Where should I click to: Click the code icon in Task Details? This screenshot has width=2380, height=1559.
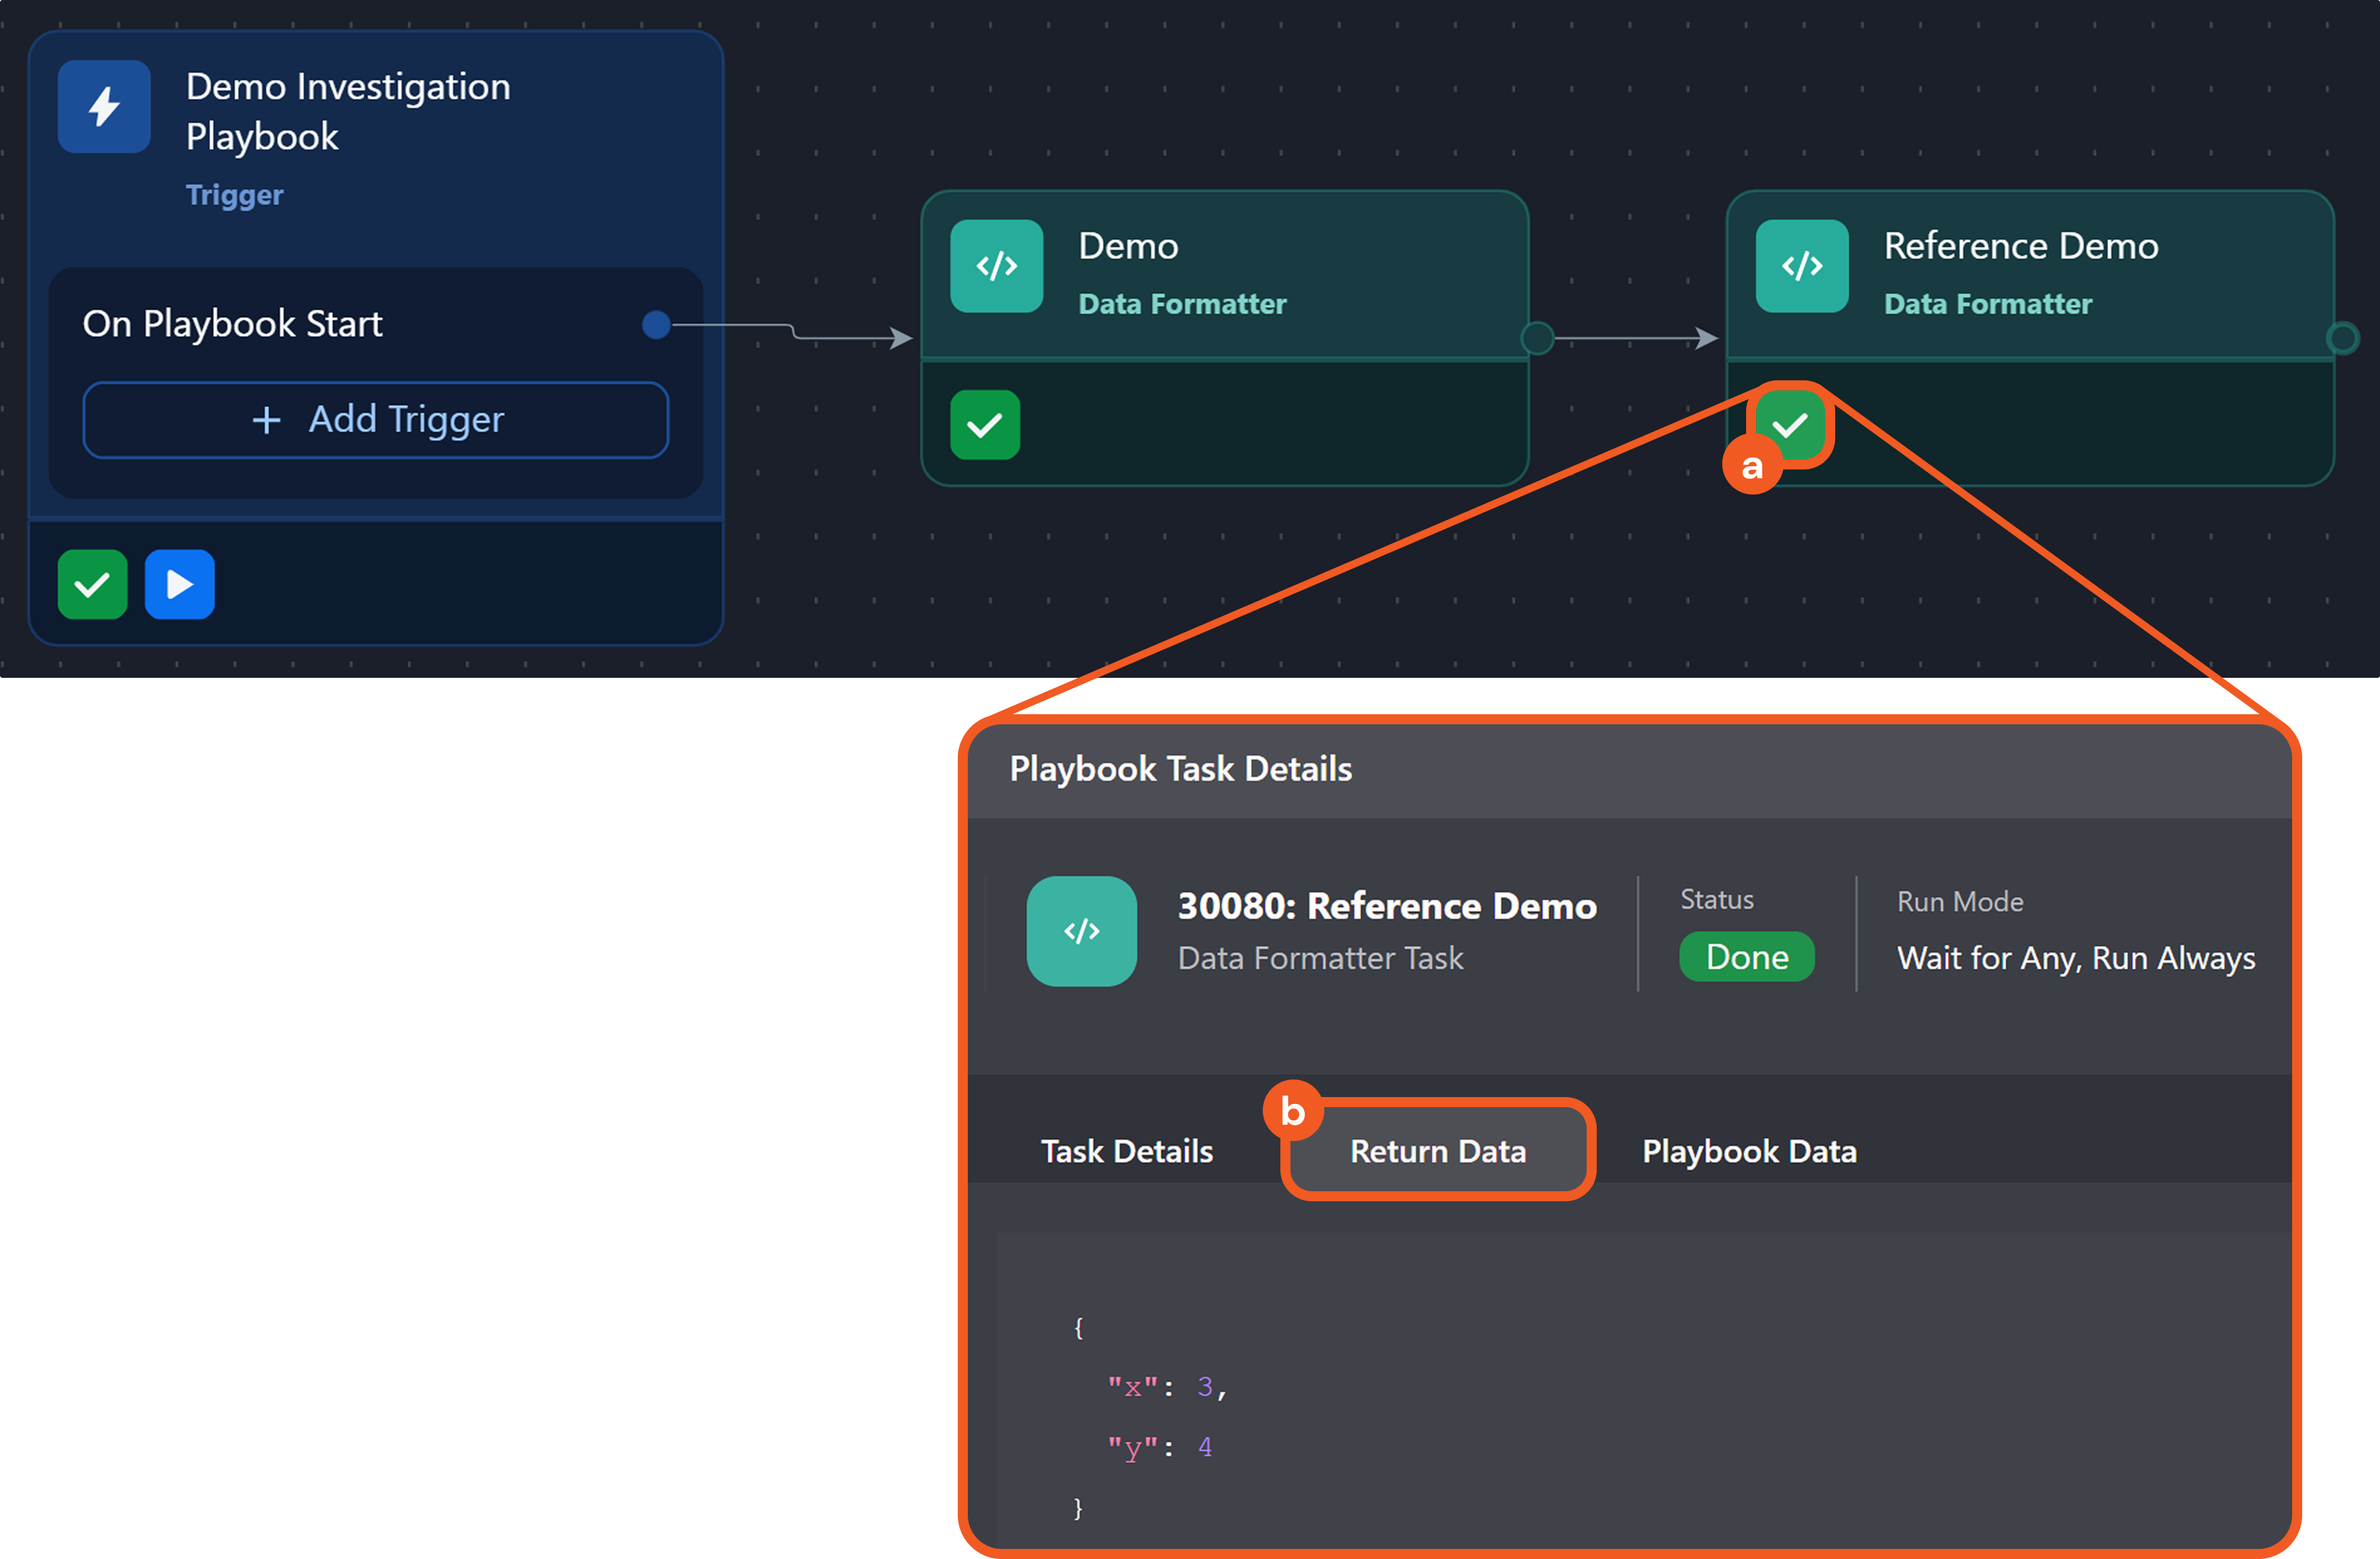coord(1081,931)
